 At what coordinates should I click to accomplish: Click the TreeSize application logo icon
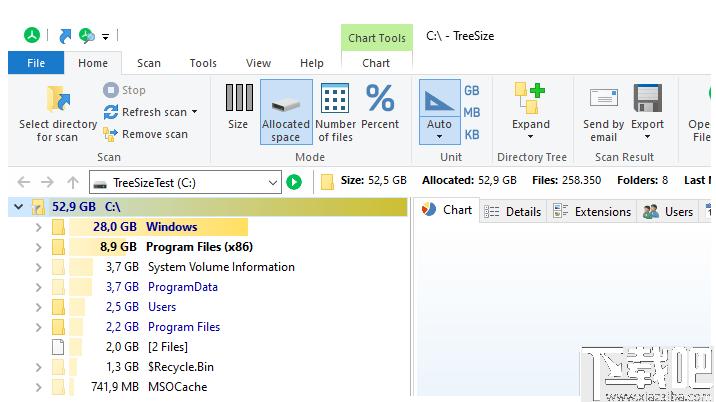tap(32, 35)
